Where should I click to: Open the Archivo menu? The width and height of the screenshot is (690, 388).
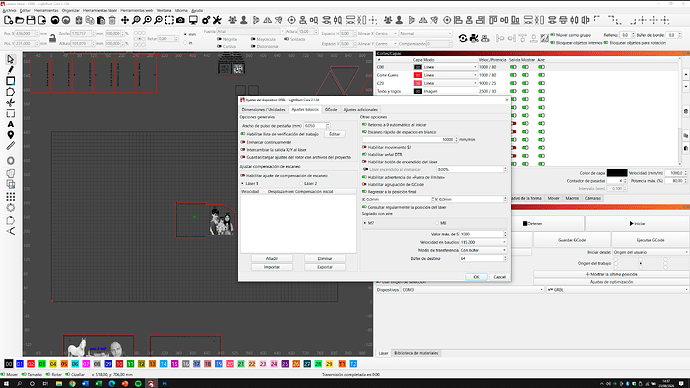[x=9, y=10]
